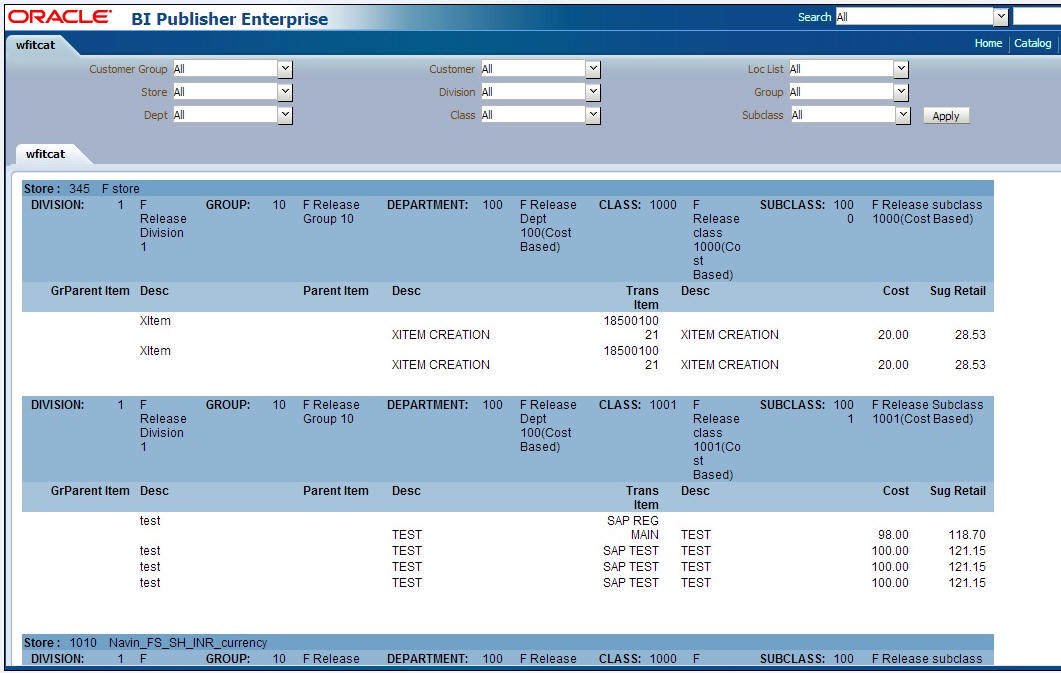
Task: Click 'F Release subclass 1000(Cost Based)' in Store 345
Action: tap(926, 212)
